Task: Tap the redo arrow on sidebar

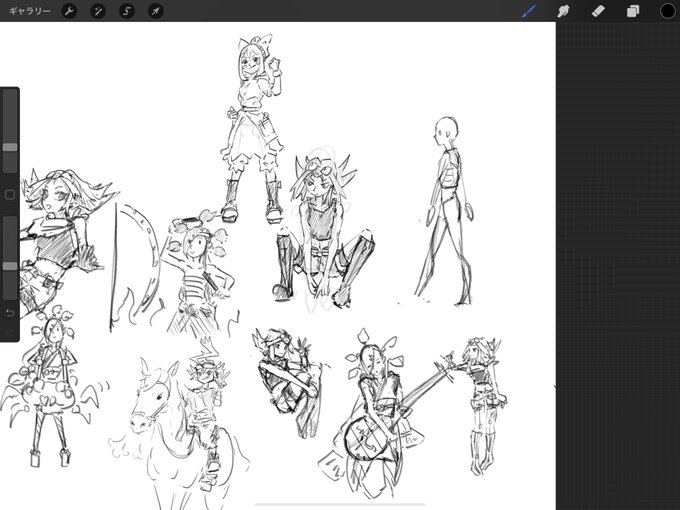Action: [10, 332]
